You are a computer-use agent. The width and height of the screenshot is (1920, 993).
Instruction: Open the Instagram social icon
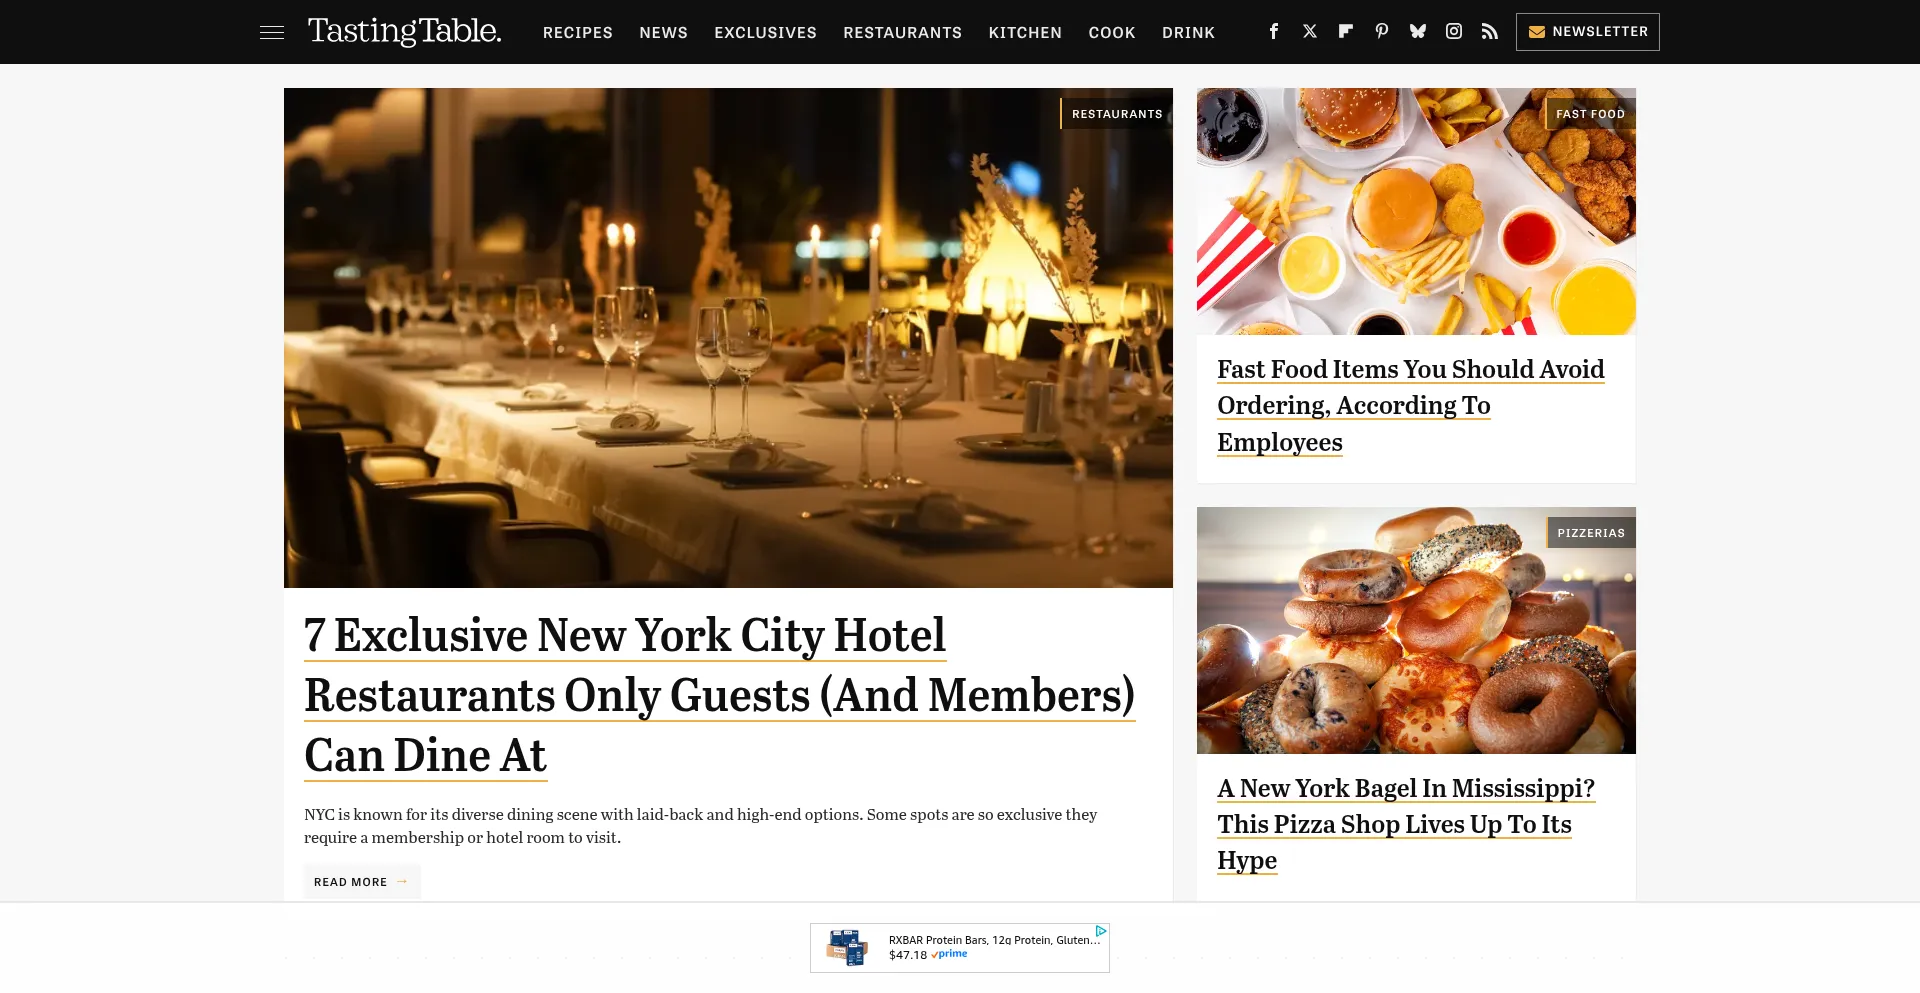coord(1454,31)
